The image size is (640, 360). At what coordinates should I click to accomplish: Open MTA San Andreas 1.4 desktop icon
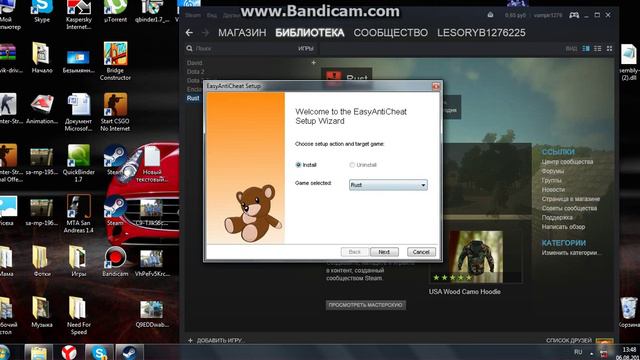click(x=78, y=214)
